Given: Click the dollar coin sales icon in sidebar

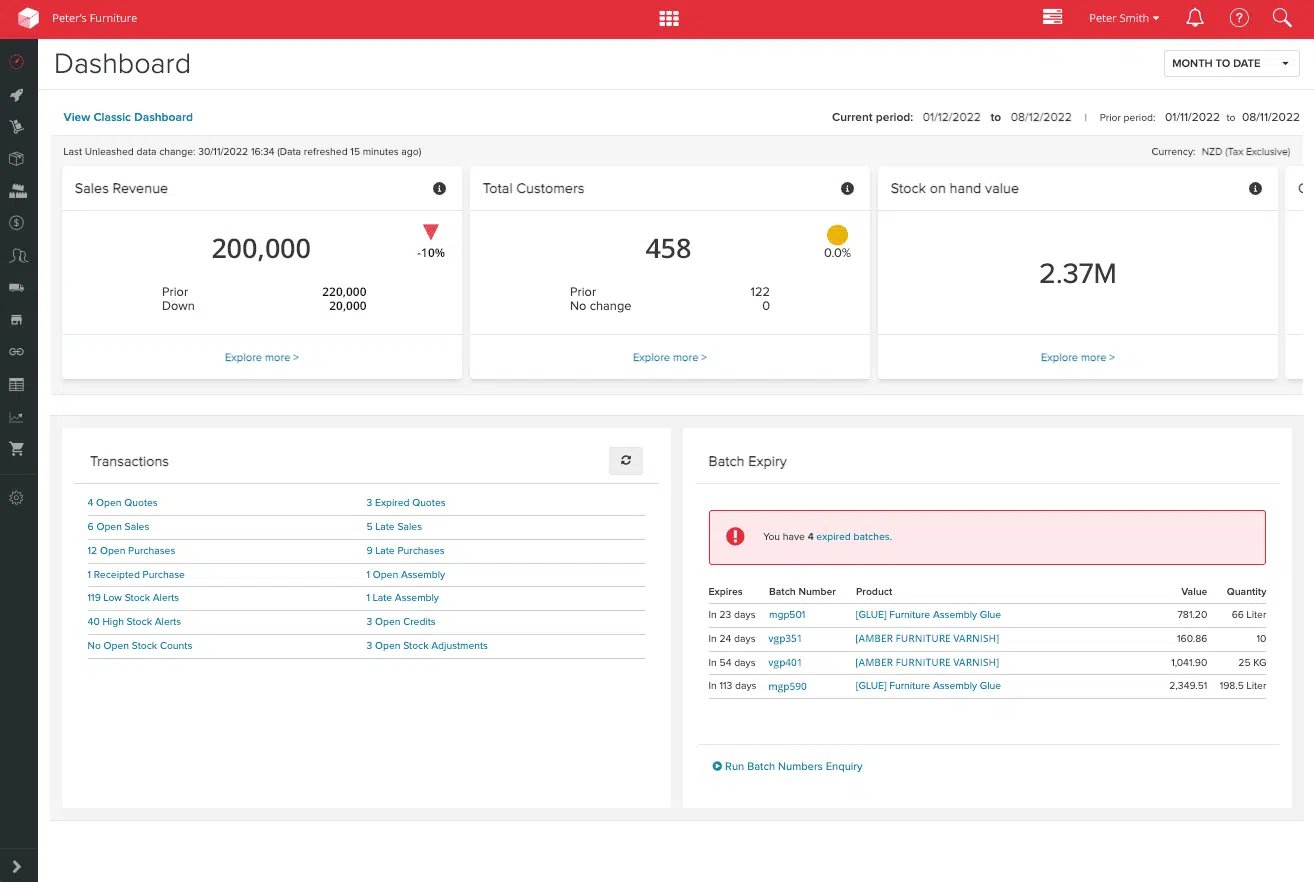Looking at the screenshot, I should [x=17, y=223].
